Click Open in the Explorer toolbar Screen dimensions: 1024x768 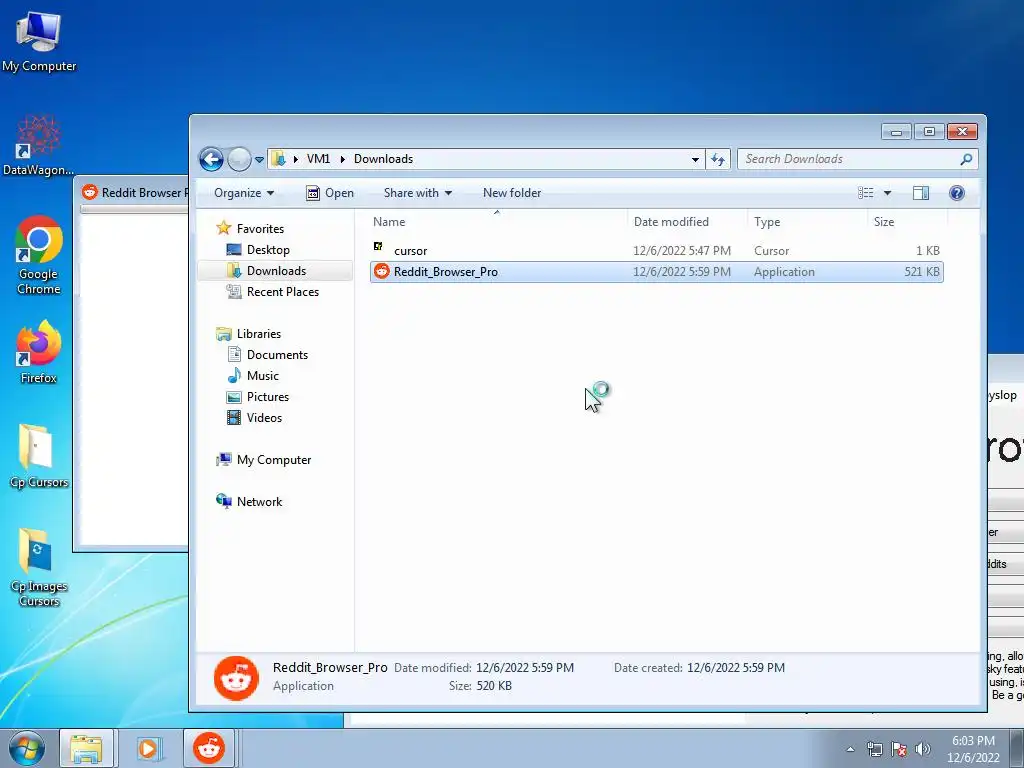tap(330, 193)
